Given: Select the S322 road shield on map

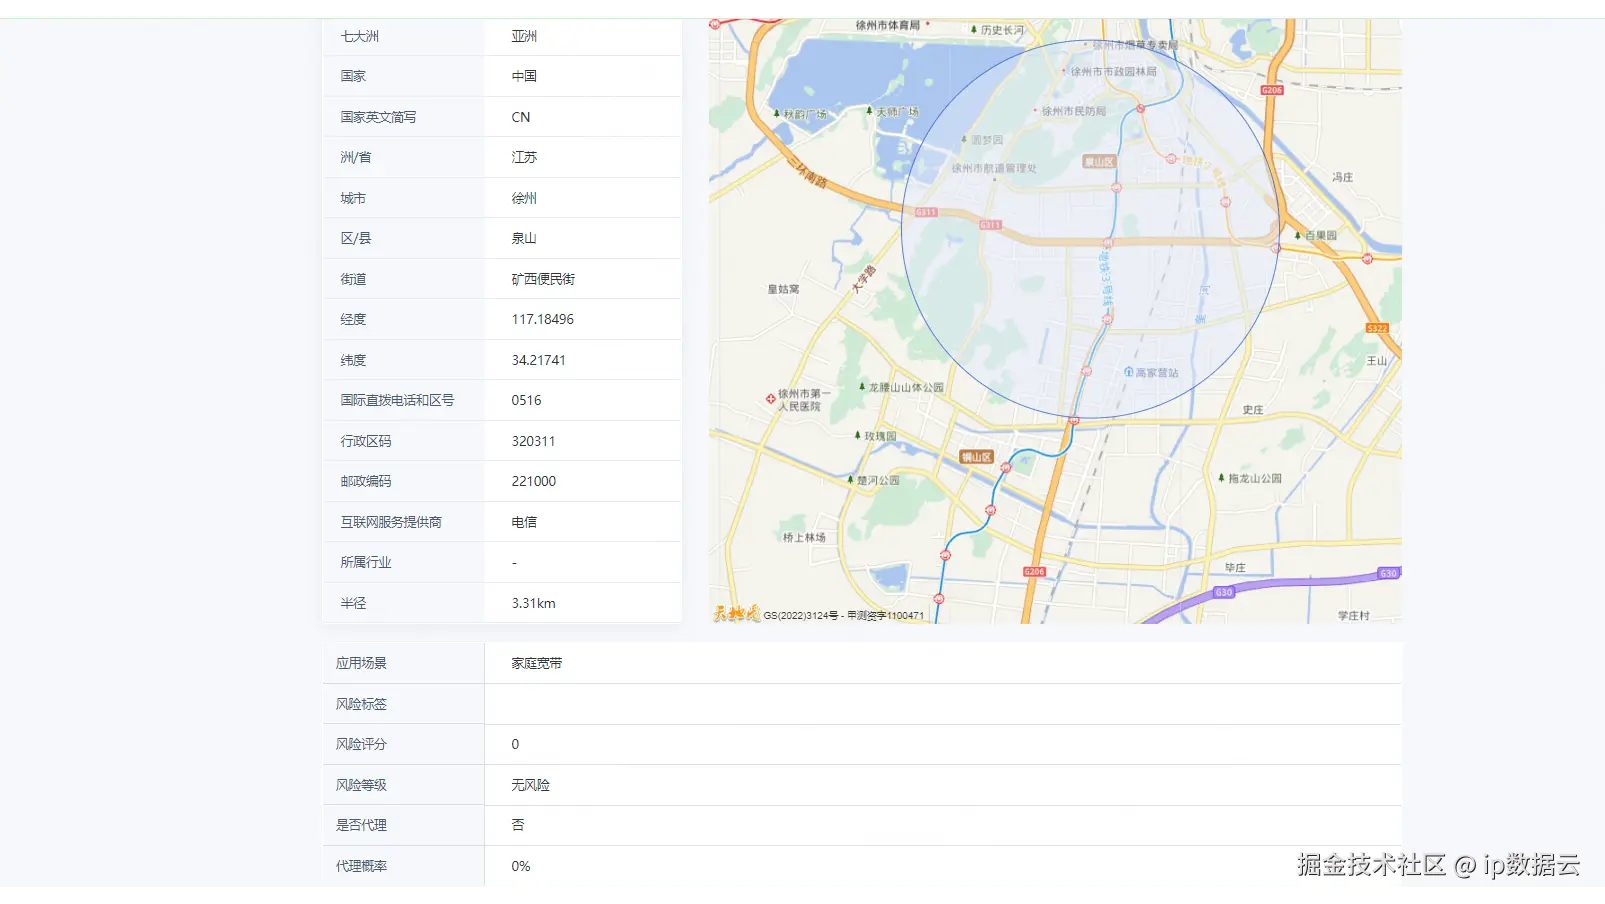Looking at the screenshot, I should click(1377, 328).
